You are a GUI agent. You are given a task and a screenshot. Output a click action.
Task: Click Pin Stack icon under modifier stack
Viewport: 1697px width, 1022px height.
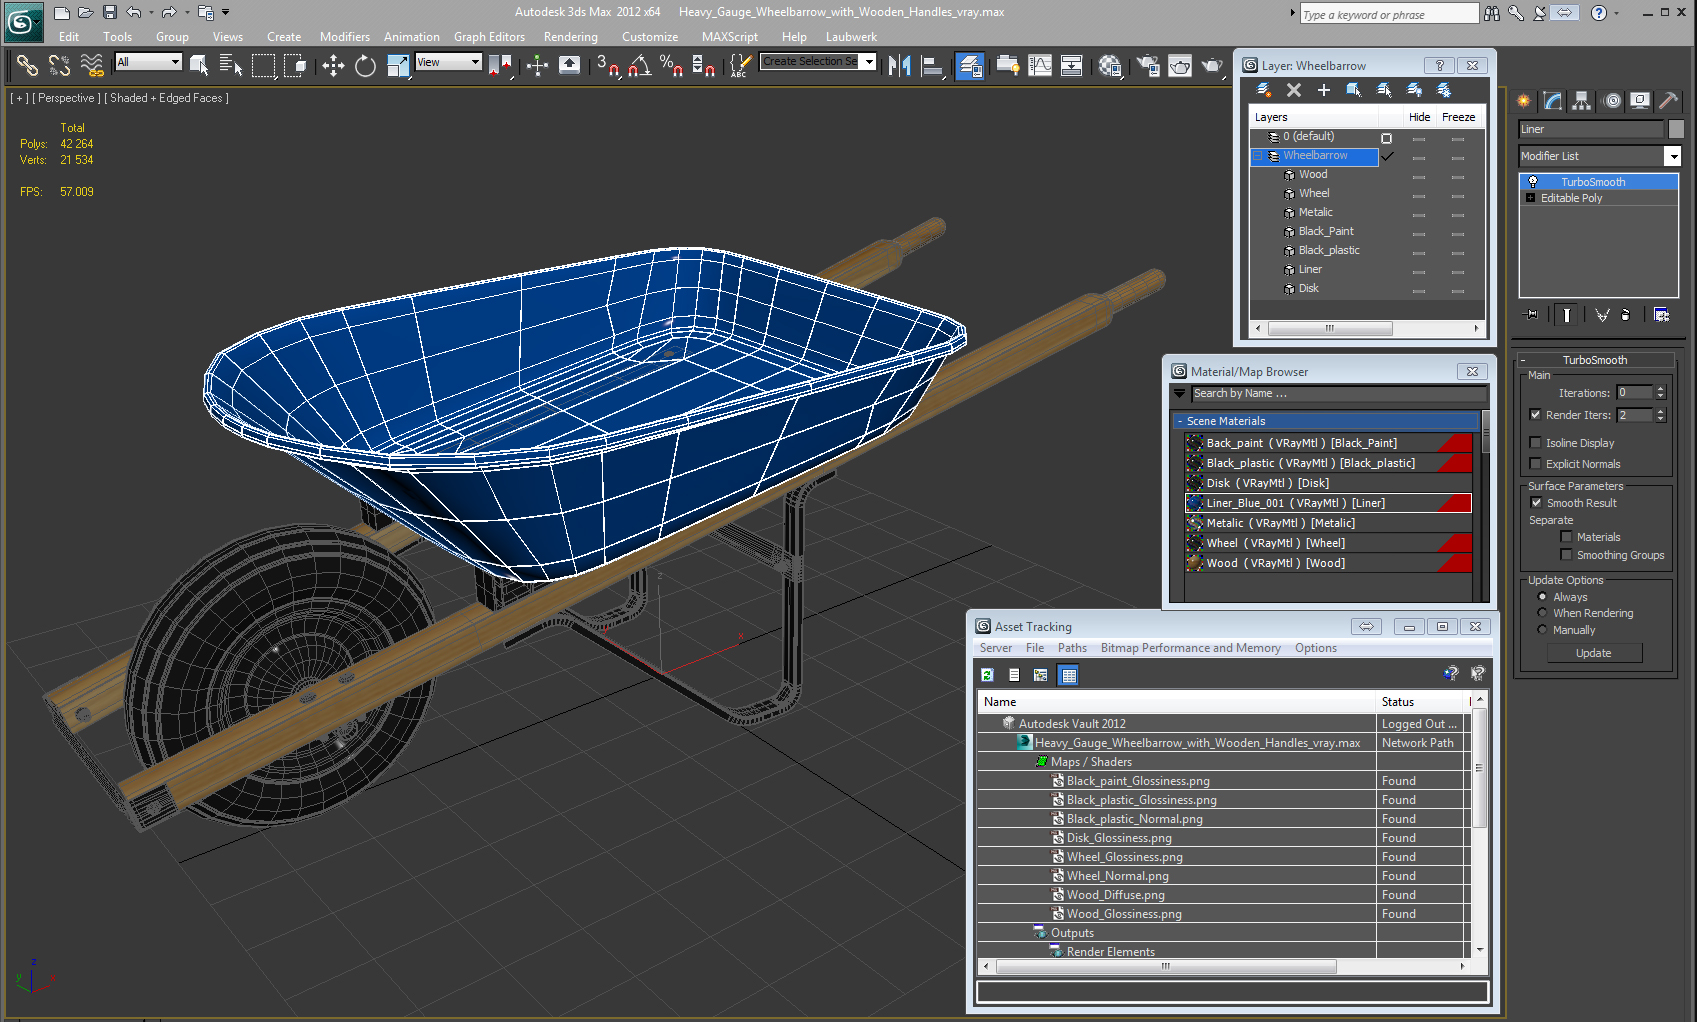click(1531, 315)
